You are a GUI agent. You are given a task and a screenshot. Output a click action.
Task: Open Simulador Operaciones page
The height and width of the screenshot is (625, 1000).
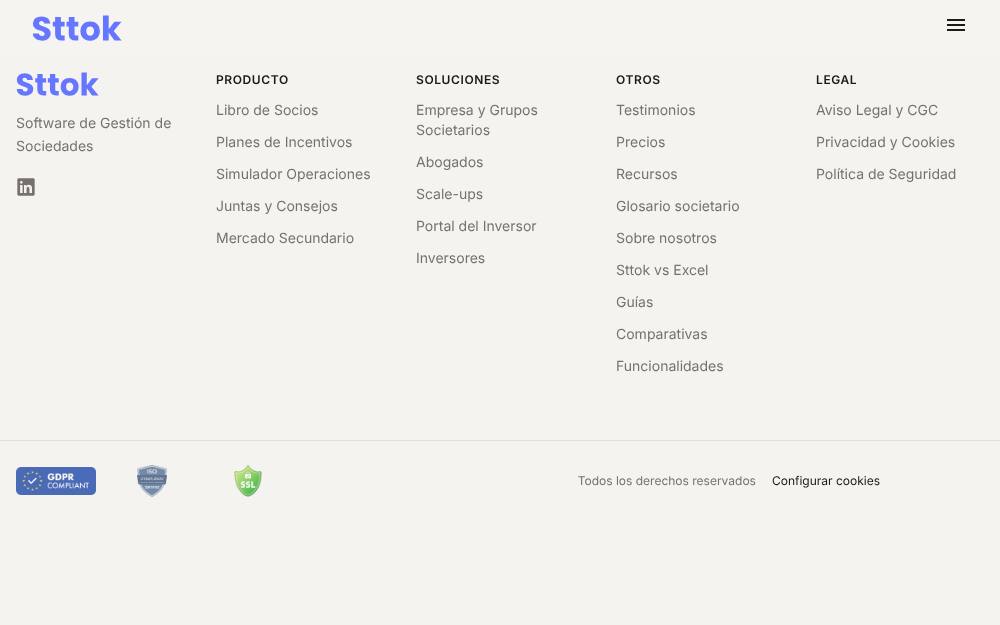(x=293, y=174)
